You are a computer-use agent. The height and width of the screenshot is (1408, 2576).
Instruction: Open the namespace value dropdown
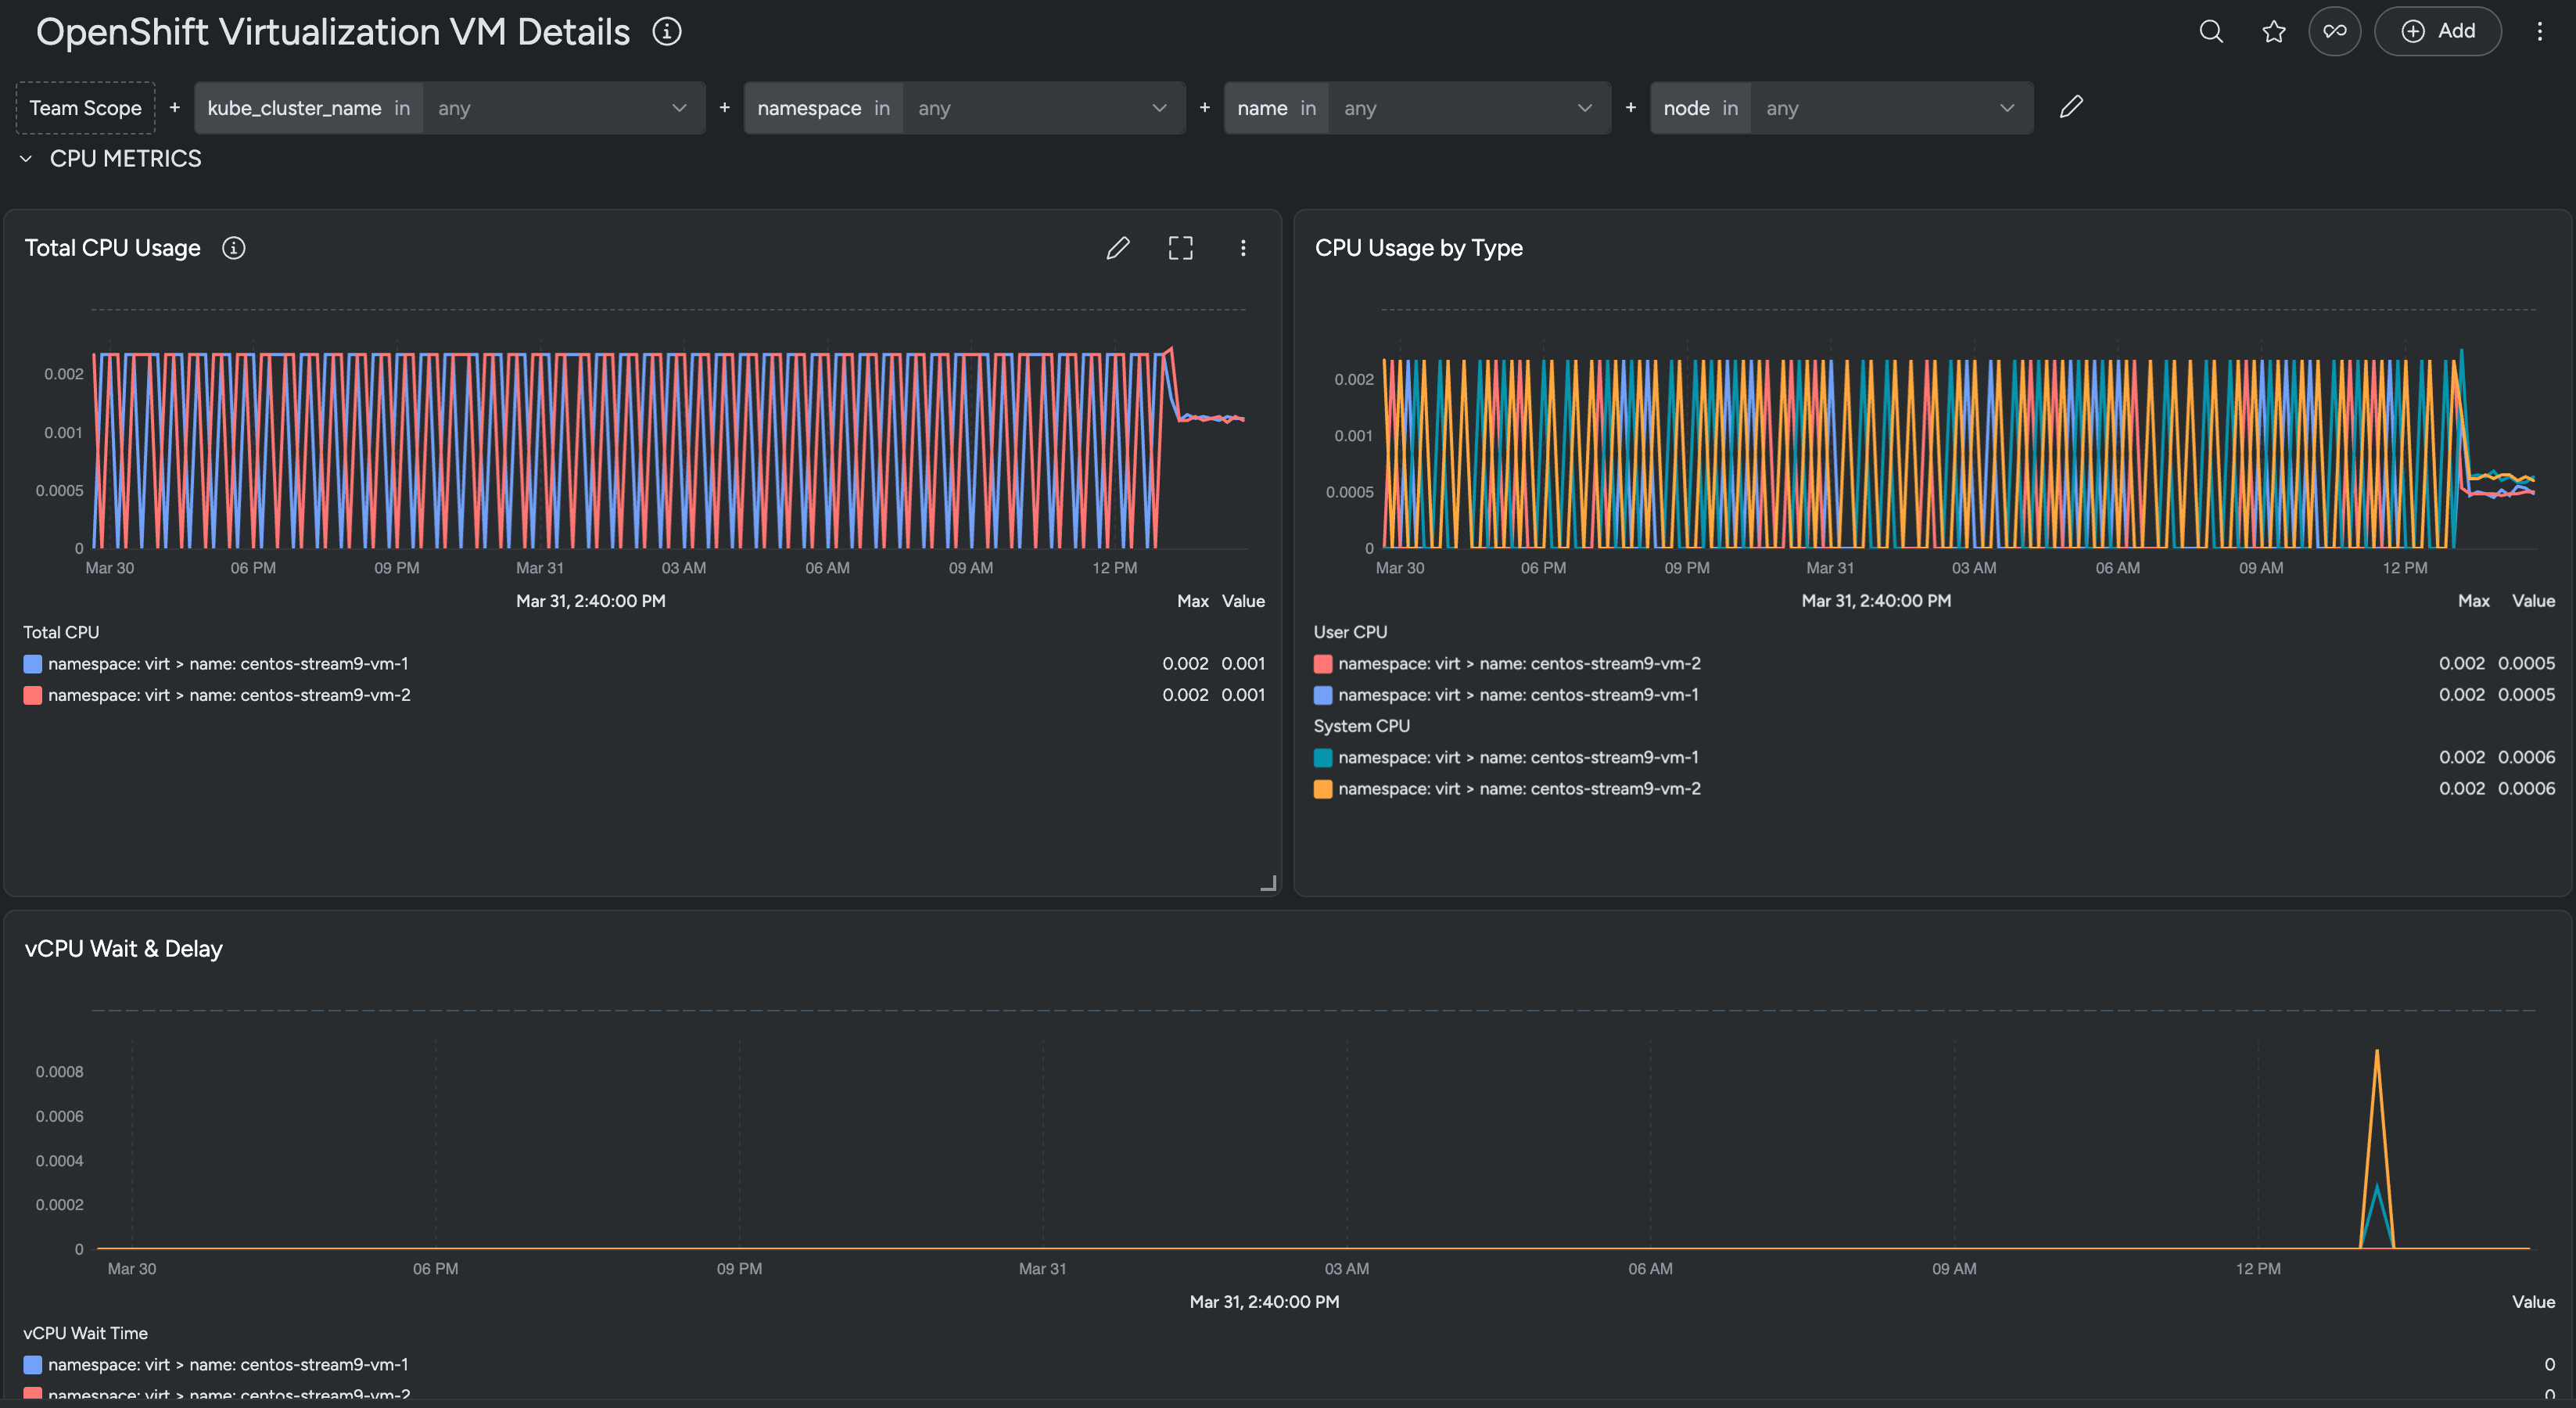[1044, 108]
